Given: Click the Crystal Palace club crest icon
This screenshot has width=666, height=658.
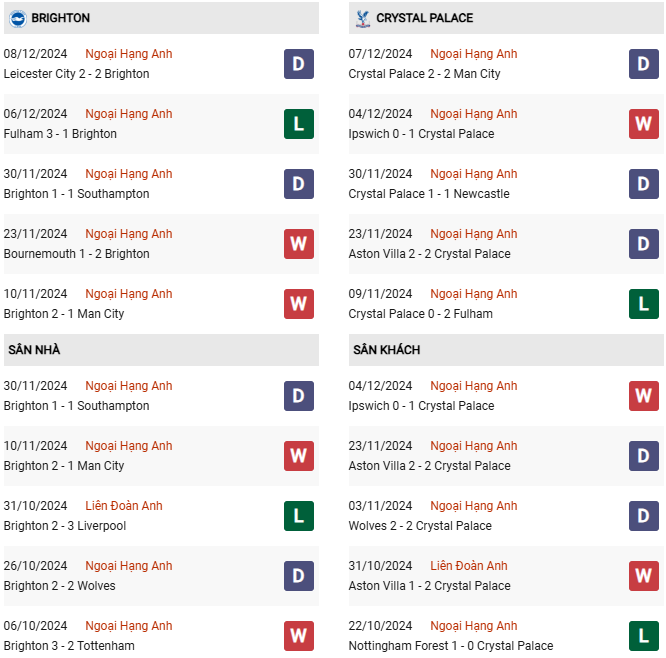Looking at the screenshot, I should click(362, 18).
